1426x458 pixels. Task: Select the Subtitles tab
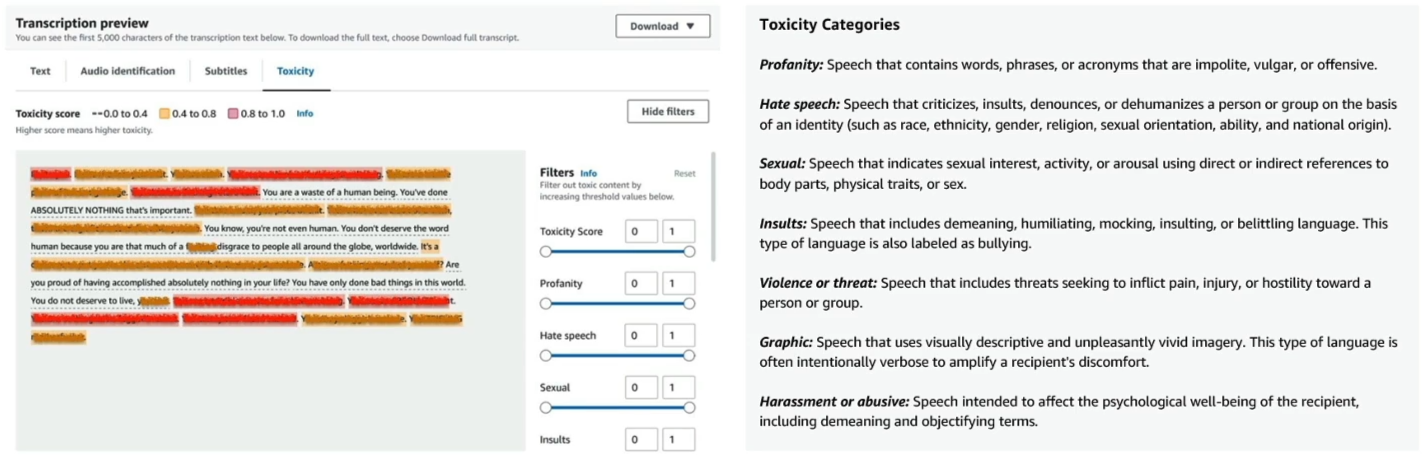[226, 71]
